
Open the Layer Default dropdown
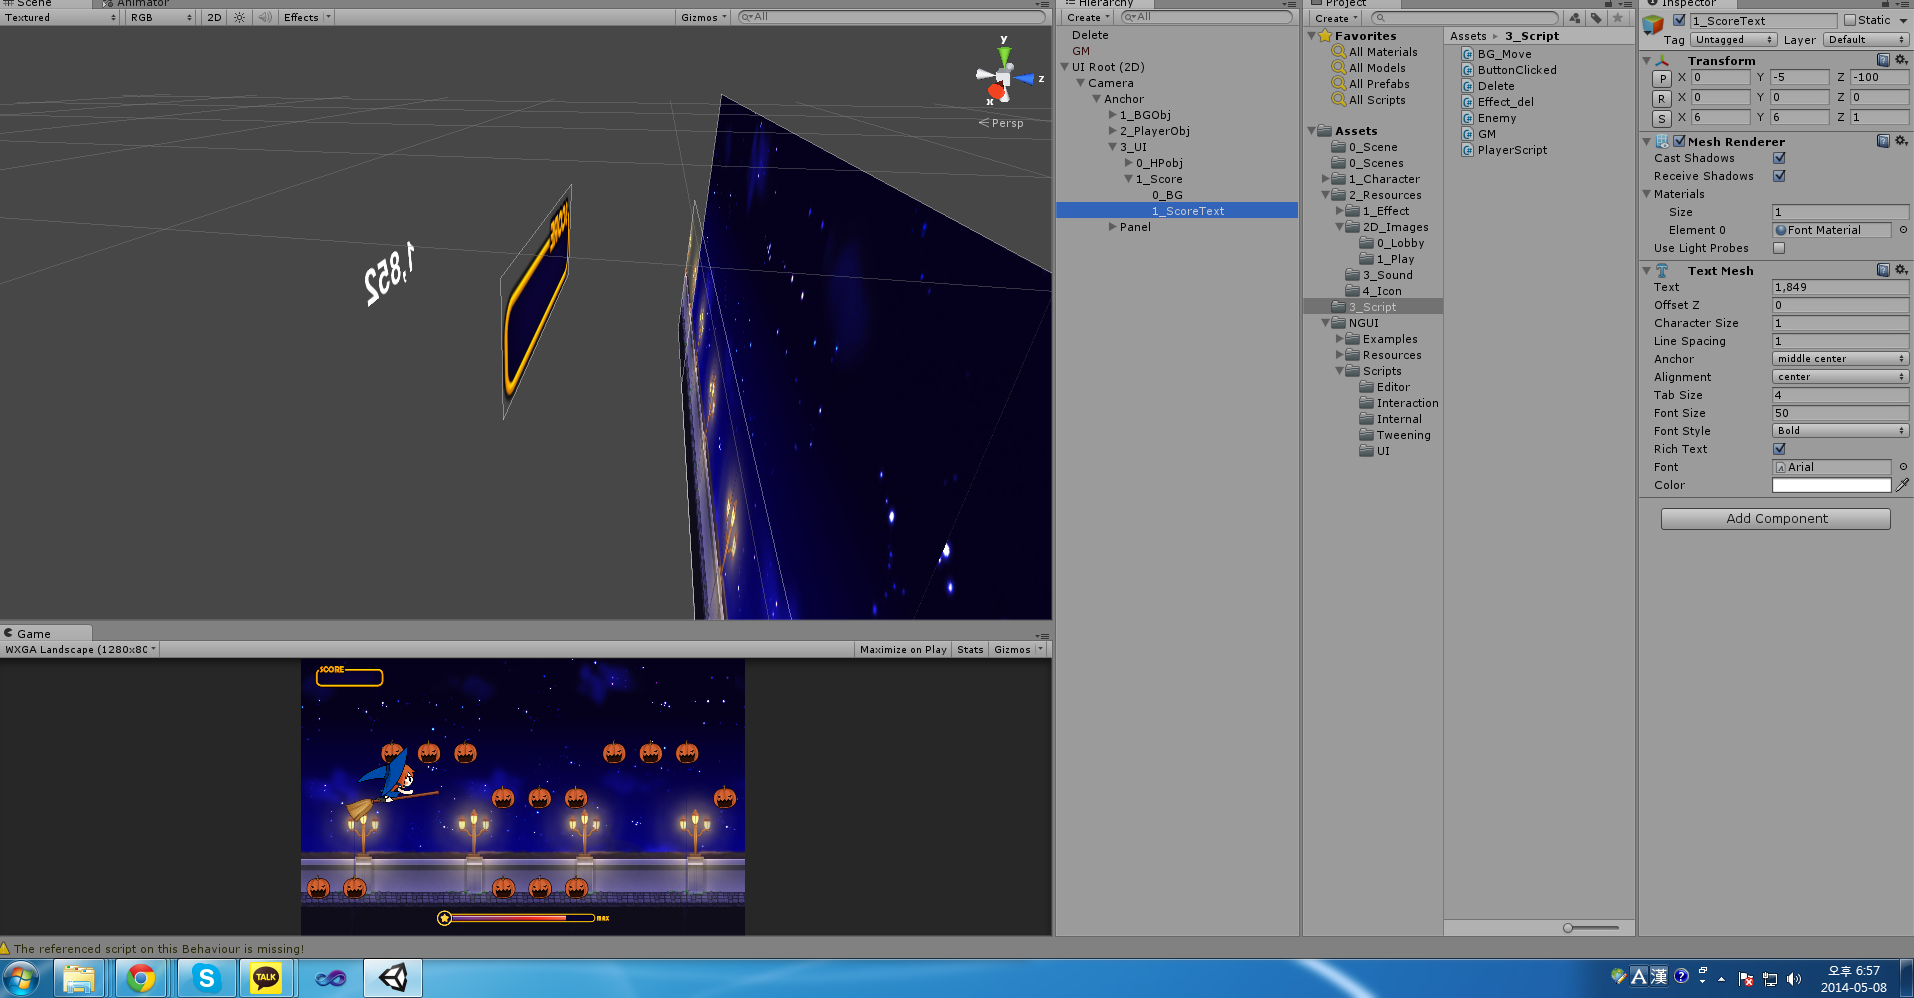click(x=1866, y=40)
